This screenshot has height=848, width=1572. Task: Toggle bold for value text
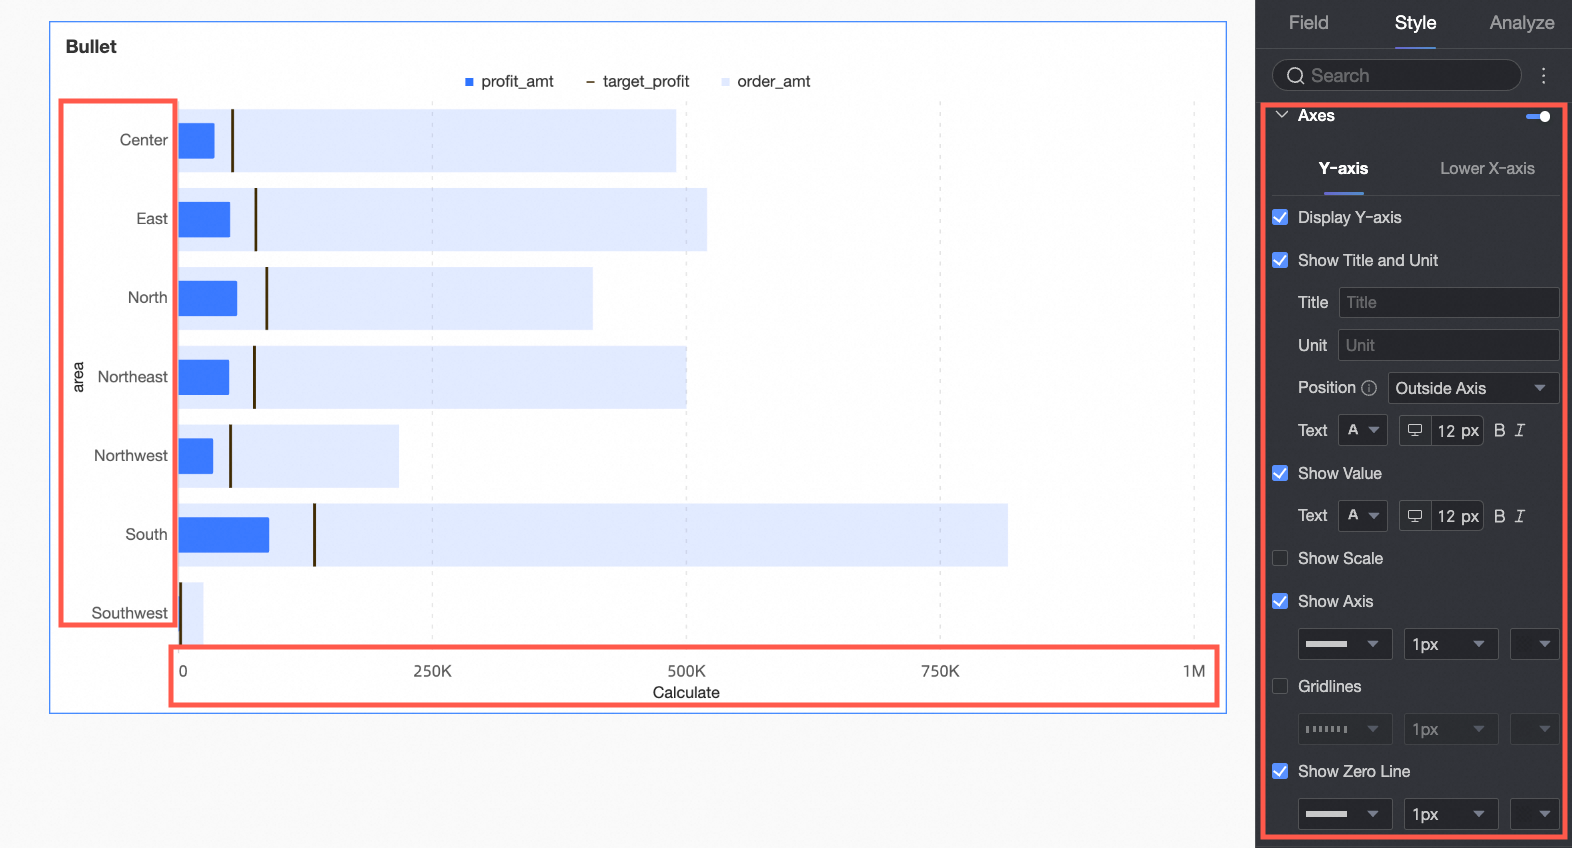(1499, 516)
